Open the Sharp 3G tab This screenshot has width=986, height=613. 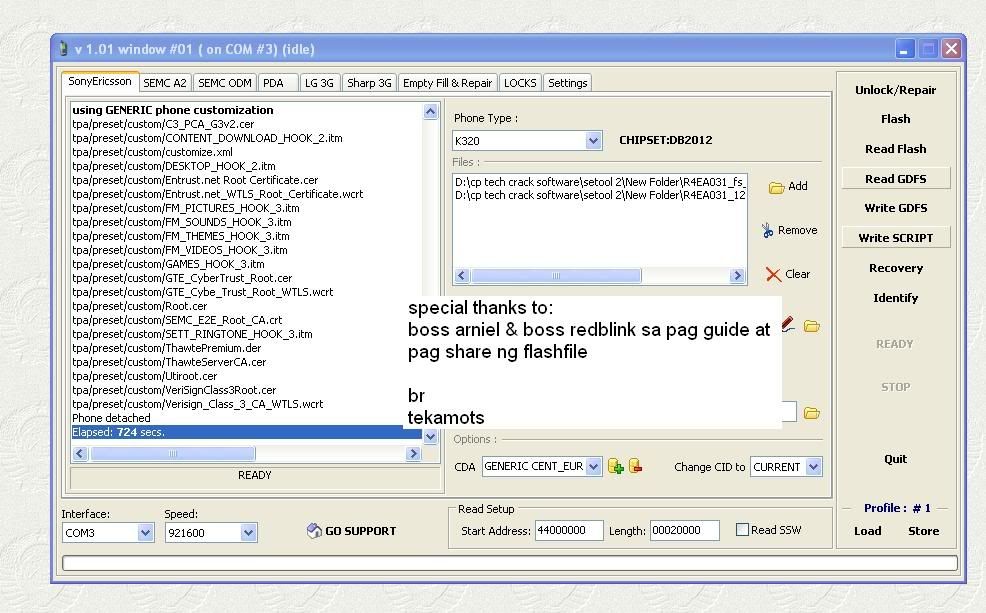point(369,83)
